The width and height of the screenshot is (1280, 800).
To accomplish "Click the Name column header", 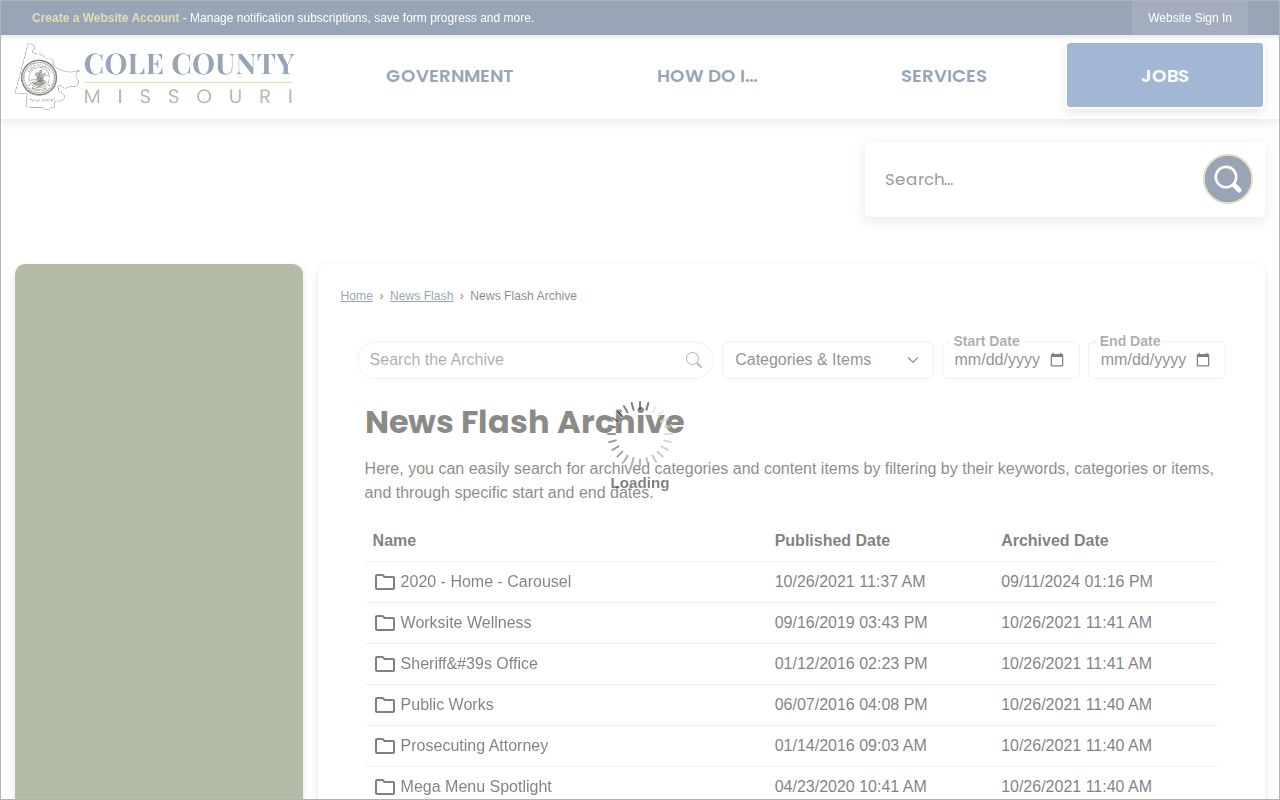I will pyautogui.click(x=394, y=540).
